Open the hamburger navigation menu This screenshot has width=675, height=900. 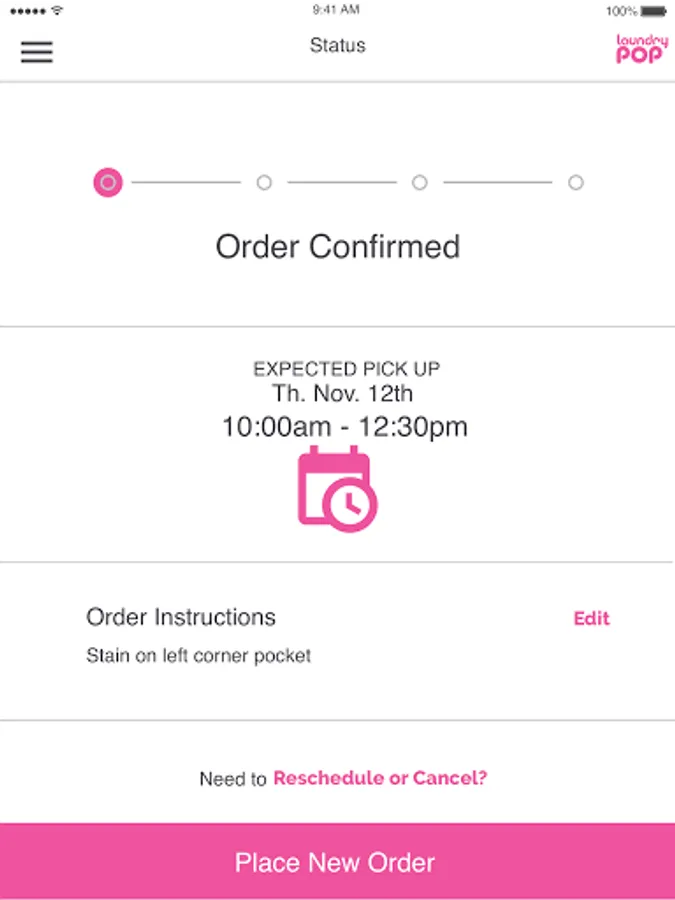(x=37, y=52)
